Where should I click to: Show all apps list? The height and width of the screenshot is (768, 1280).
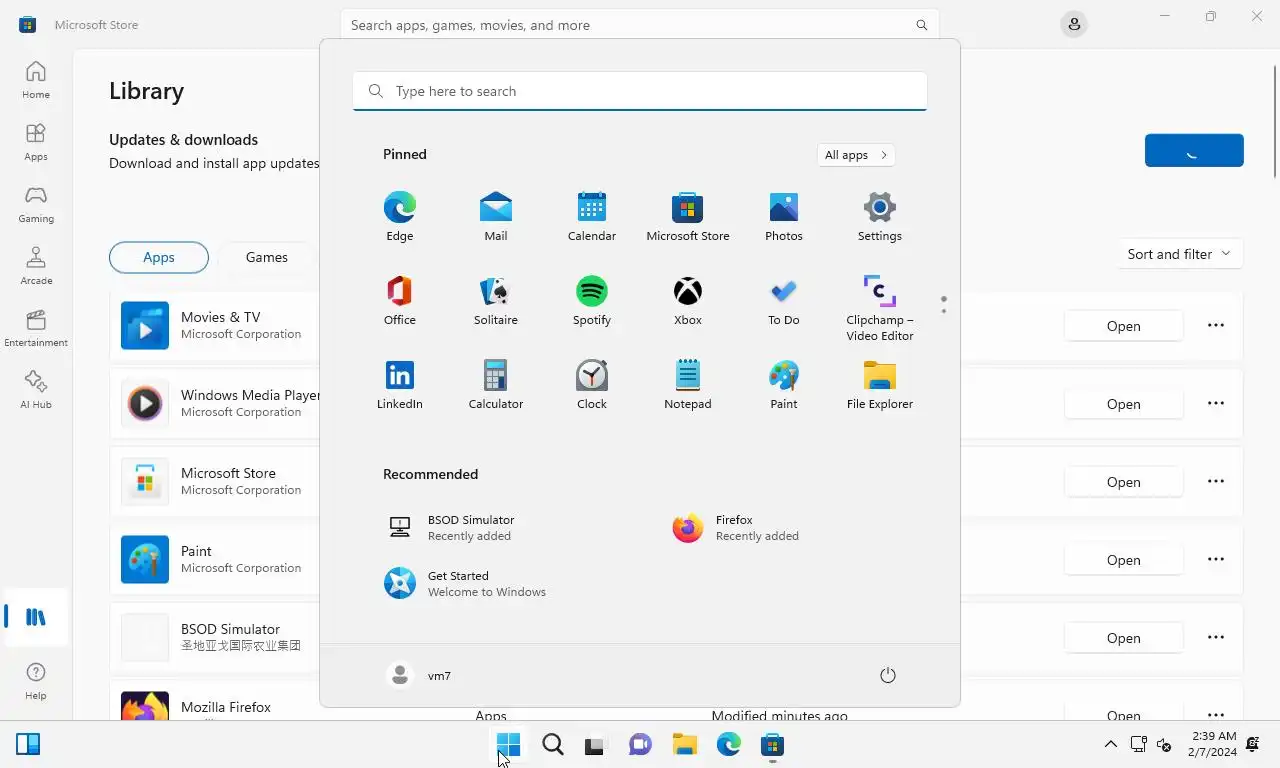point(856,155)
